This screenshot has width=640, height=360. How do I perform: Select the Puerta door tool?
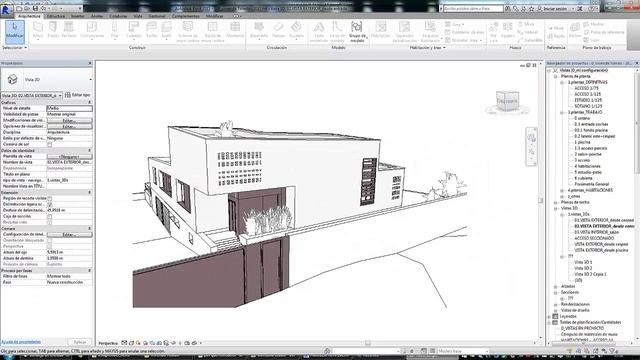(x=53, y=30)
